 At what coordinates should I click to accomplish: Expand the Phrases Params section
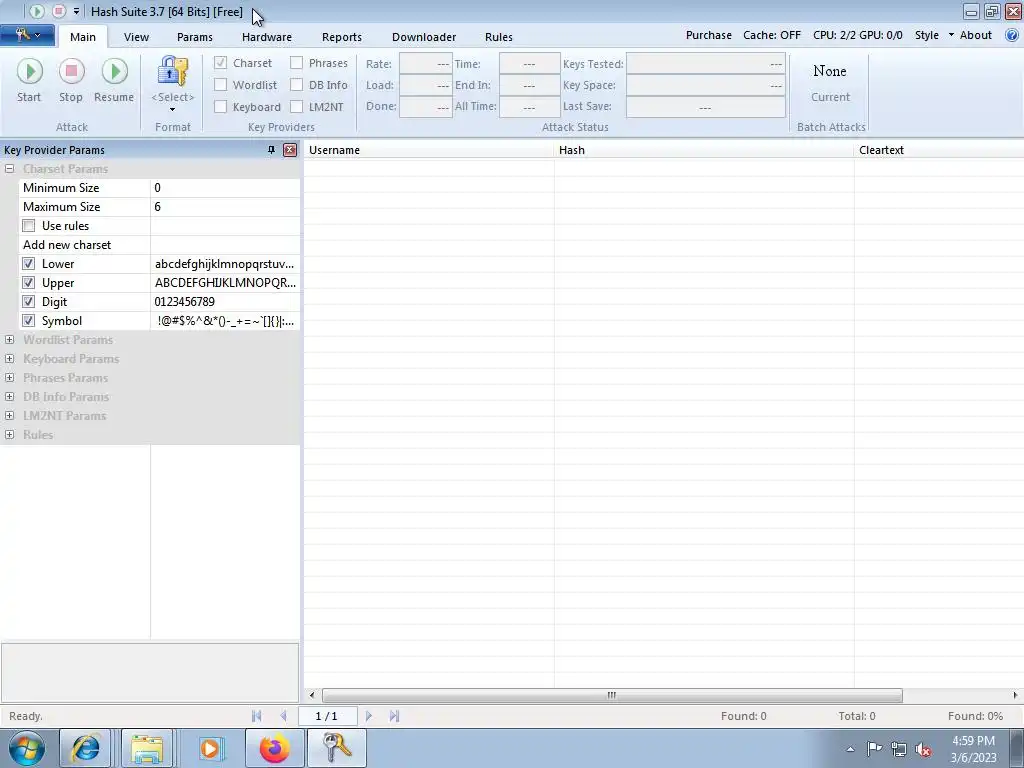9,377
